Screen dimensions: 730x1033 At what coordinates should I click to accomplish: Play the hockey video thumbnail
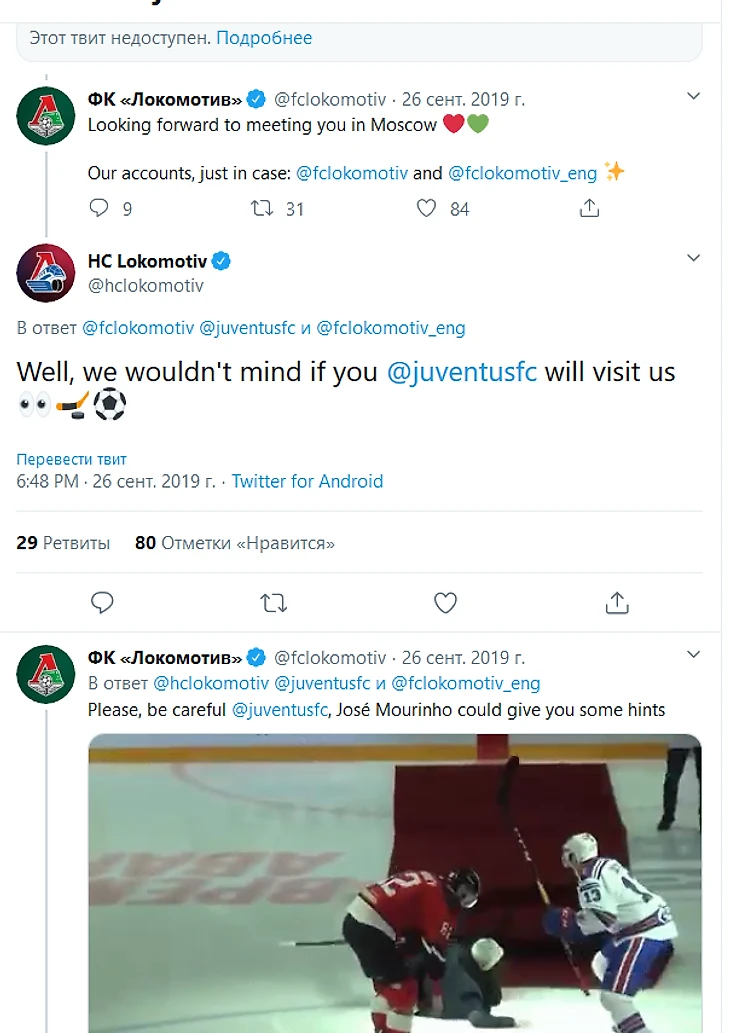(x=395, y=883)
